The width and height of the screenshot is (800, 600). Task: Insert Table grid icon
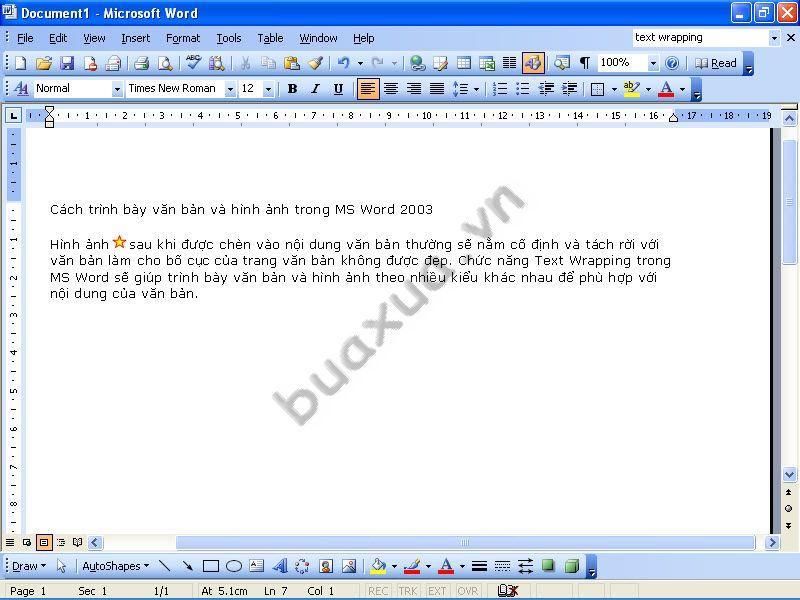(464, 63)
